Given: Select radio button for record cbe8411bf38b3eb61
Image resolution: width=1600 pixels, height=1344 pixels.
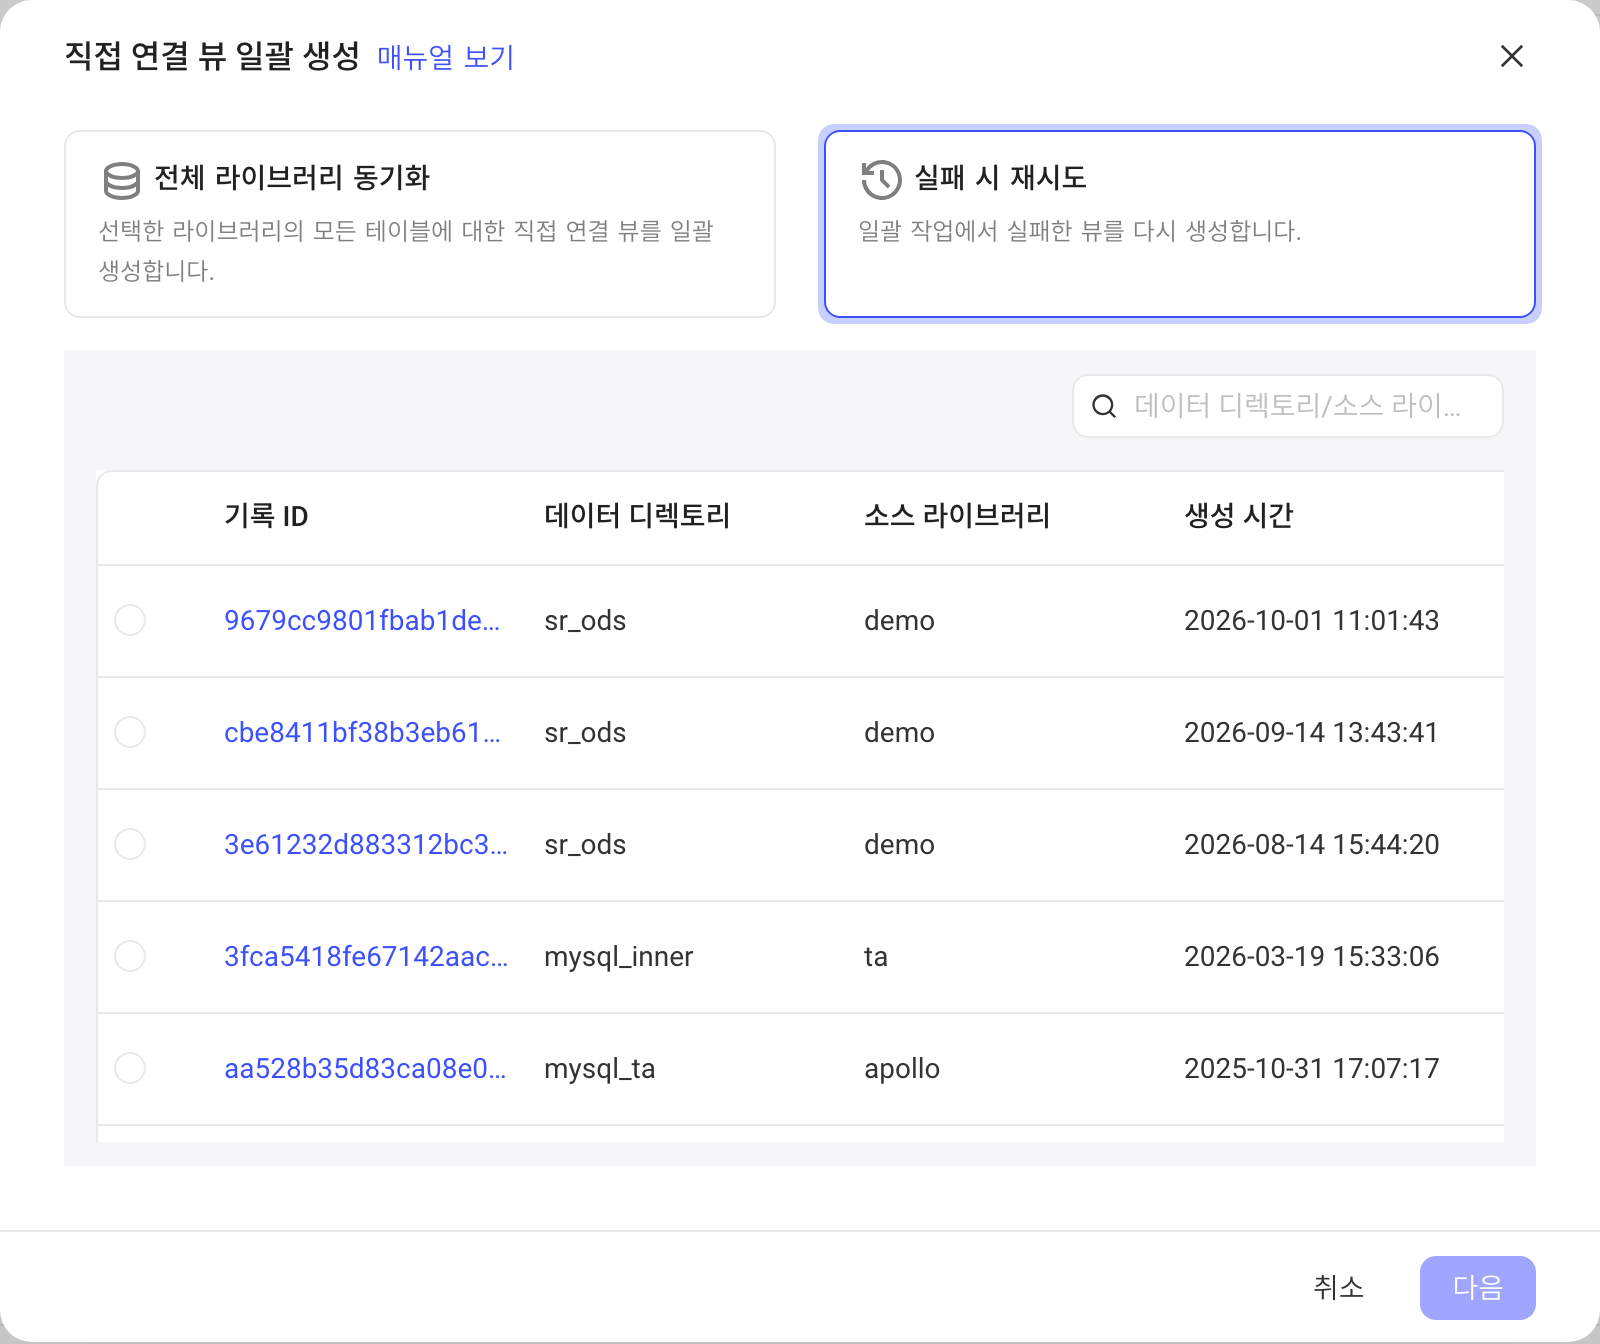Looking at the screenshot, I should (x=130, y=732).
